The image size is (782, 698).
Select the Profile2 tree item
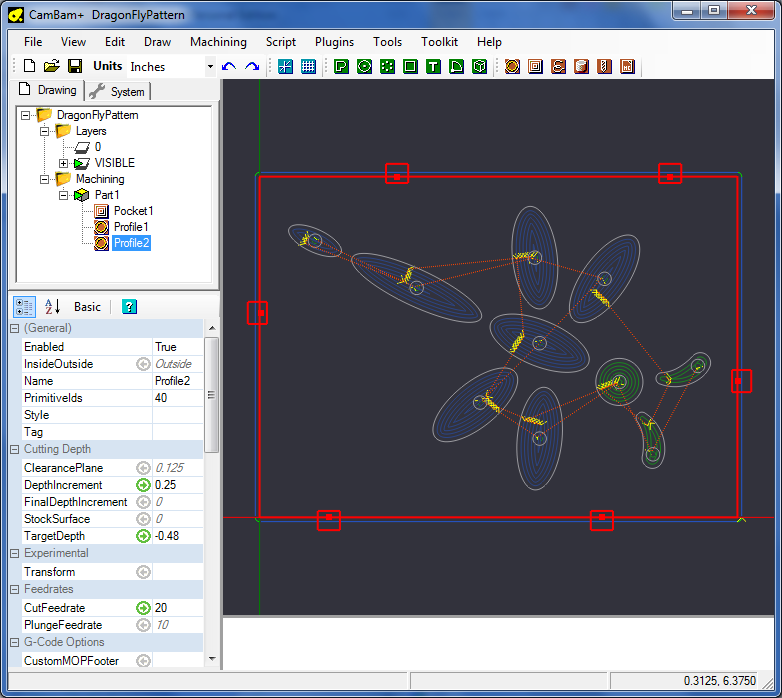pyautogui.click(x=131, y=243)
